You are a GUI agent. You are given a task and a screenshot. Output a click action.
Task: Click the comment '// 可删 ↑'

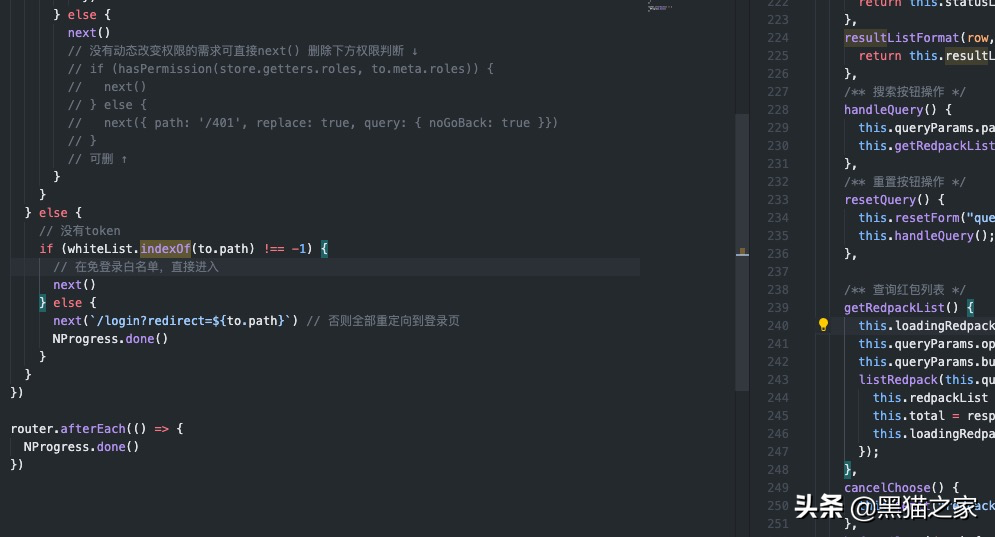click(98, 159)
